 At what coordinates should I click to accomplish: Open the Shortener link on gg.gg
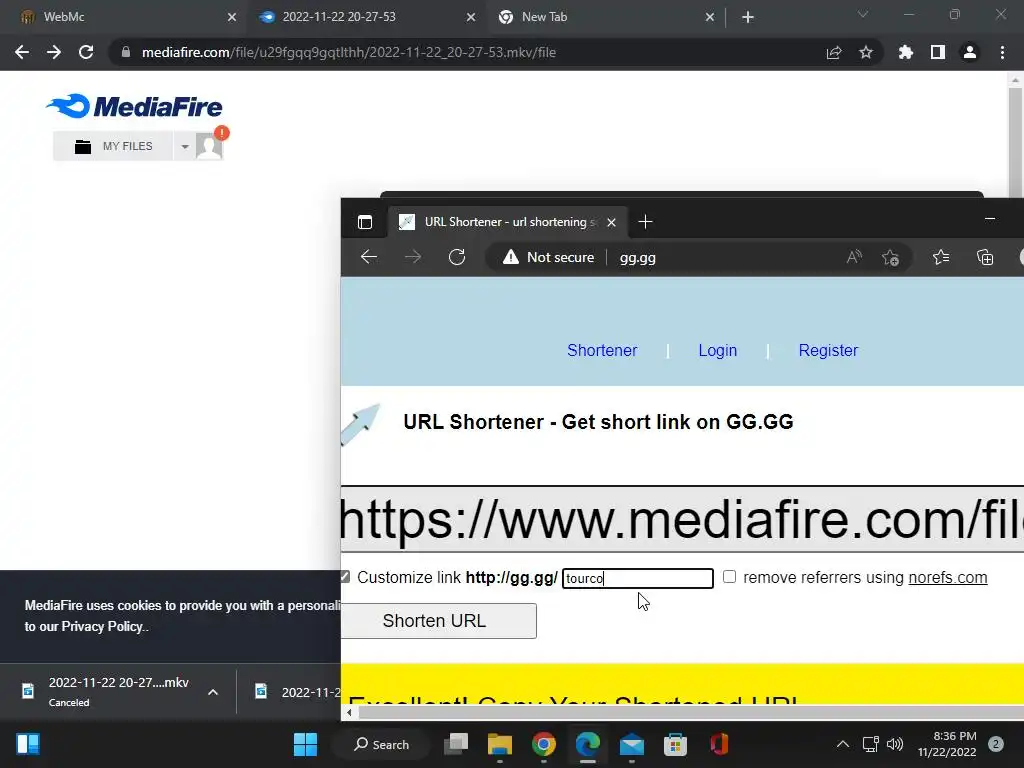[602, 351]
